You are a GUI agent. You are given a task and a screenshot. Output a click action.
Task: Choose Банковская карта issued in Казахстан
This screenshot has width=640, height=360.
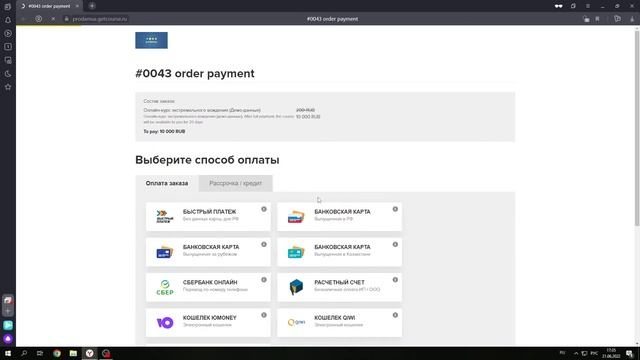(339, 252)
